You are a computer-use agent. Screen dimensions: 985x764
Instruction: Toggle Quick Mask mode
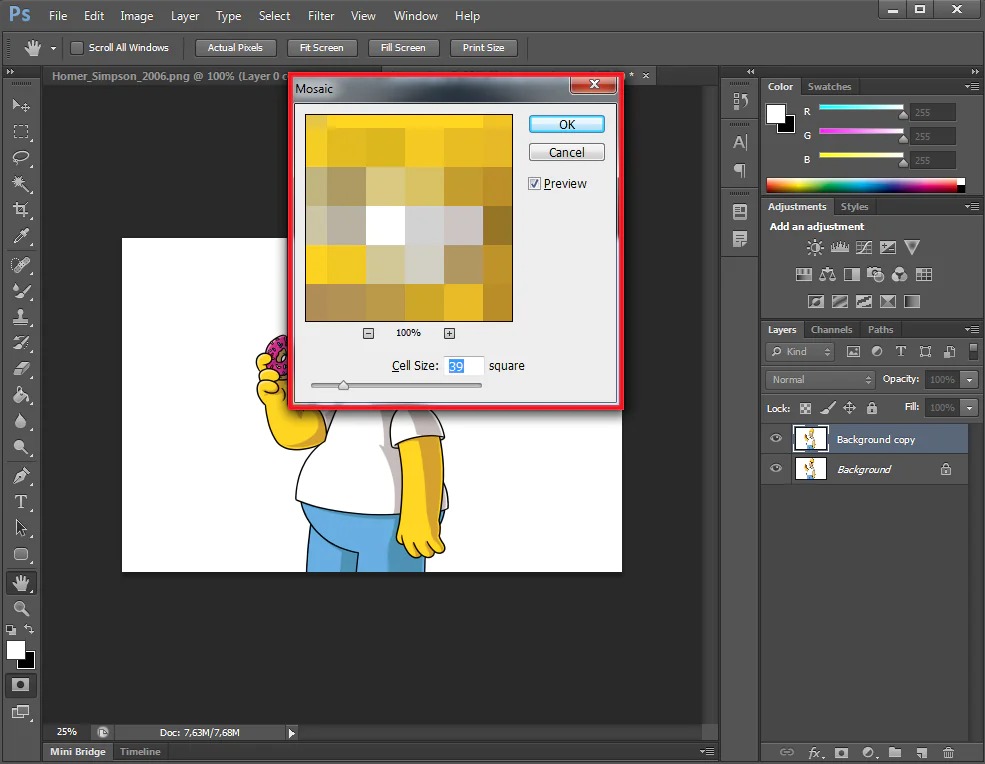point(21,685)
